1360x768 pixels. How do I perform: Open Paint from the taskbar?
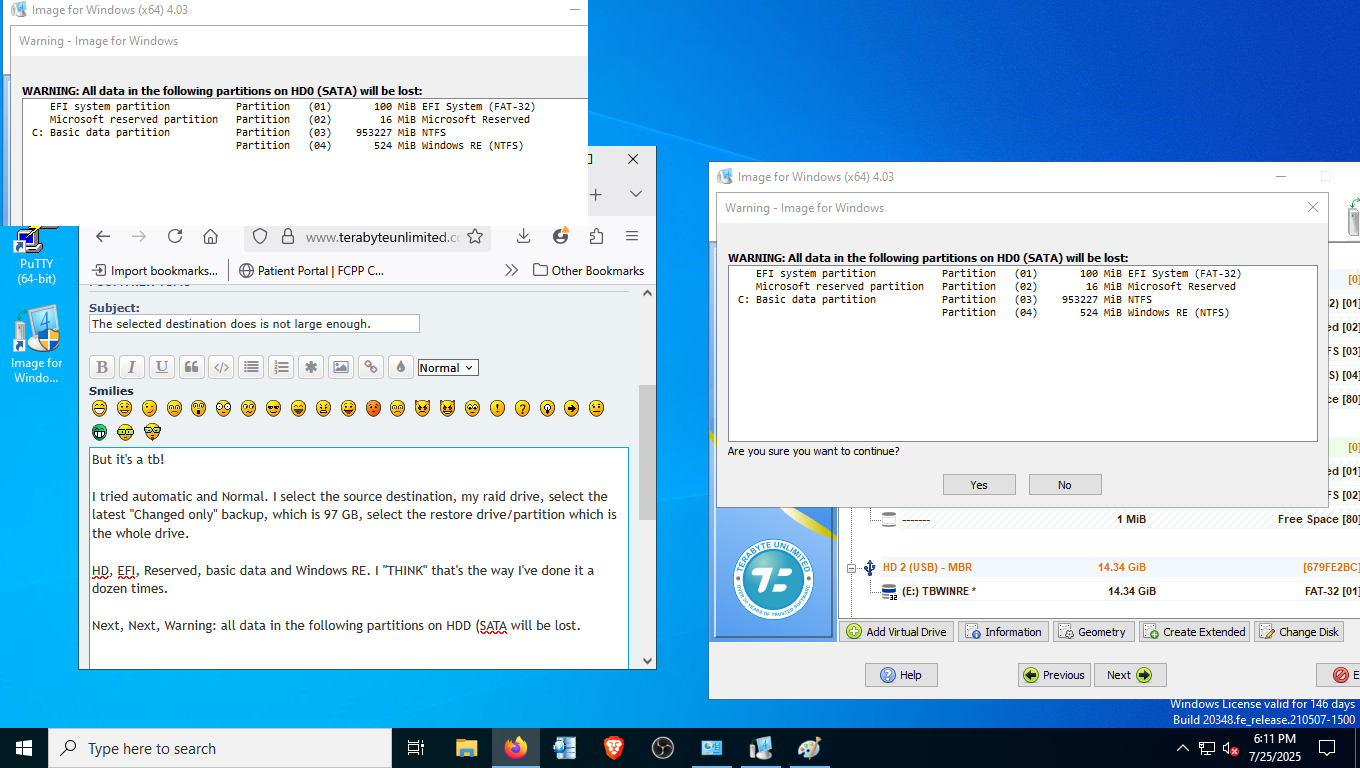click(810, 748)
